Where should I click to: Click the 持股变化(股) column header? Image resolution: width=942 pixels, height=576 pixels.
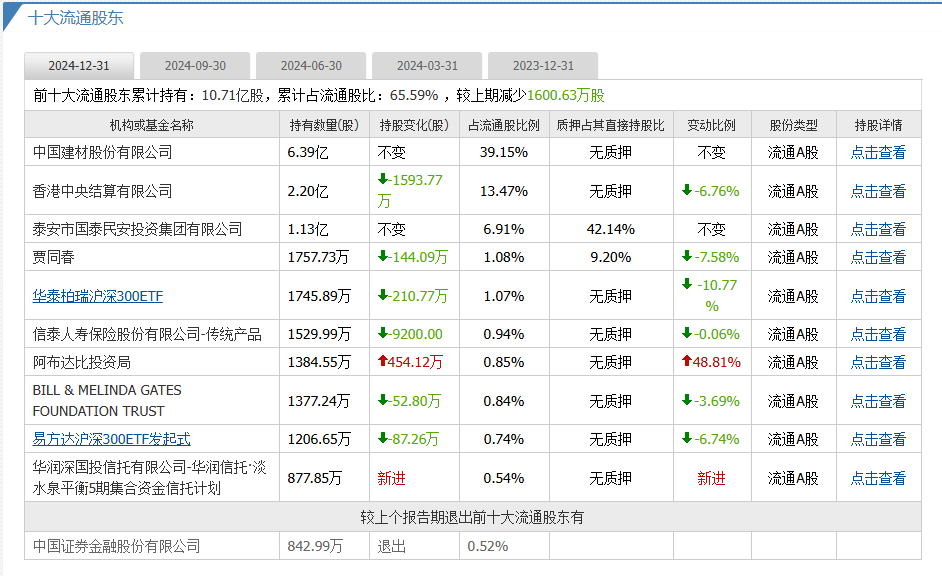coord(415,125)
